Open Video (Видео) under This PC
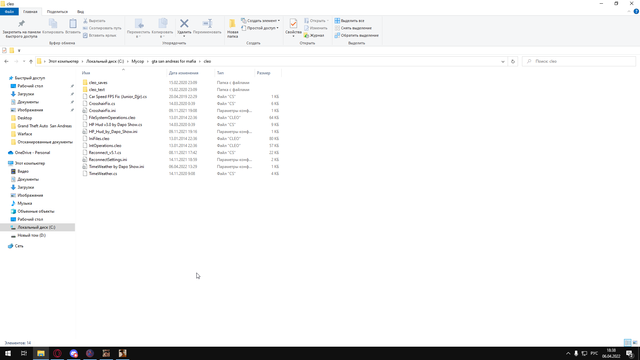The width and height of the screenshot is (640, 360). tap(23, 171)
